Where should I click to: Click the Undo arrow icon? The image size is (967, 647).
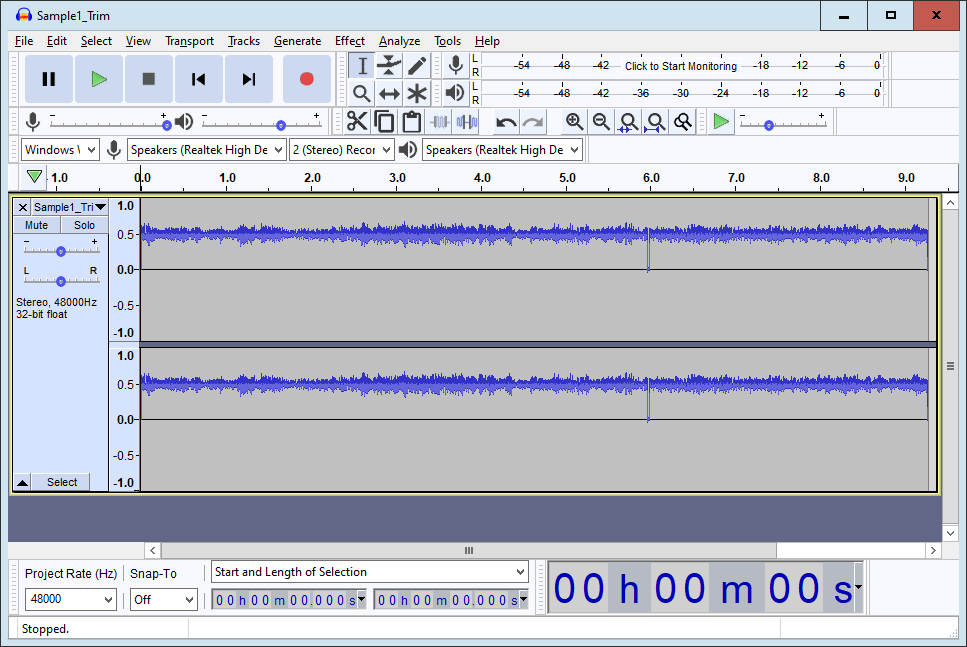[x=506, y=122]
